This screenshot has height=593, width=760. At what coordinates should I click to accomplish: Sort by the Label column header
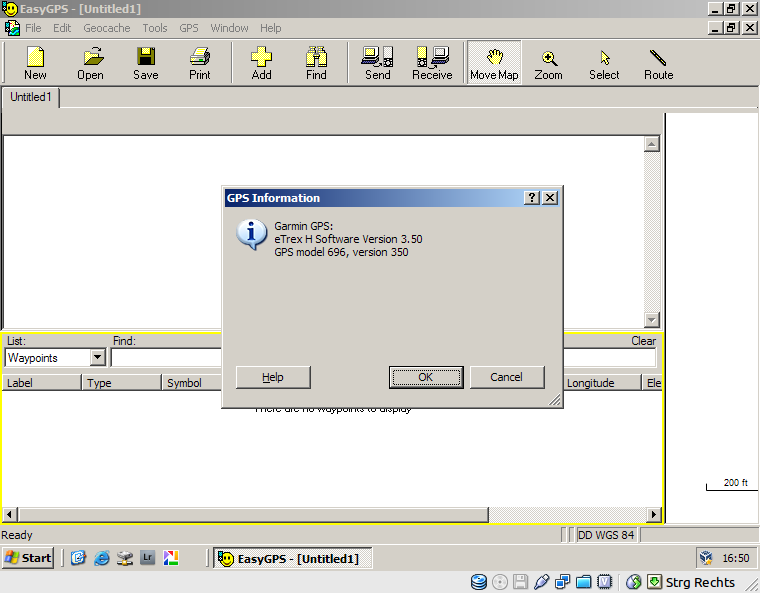(x=41, y=383)
